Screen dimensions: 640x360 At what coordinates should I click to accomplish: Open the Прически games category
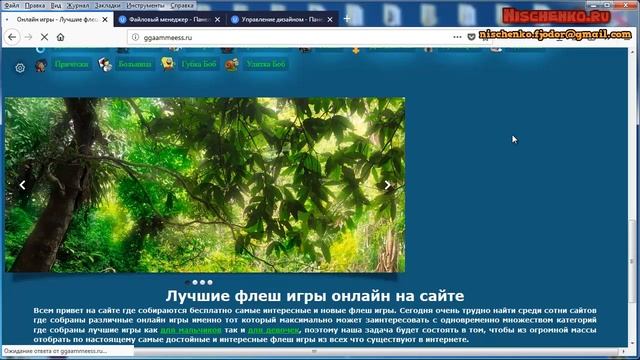71,64
